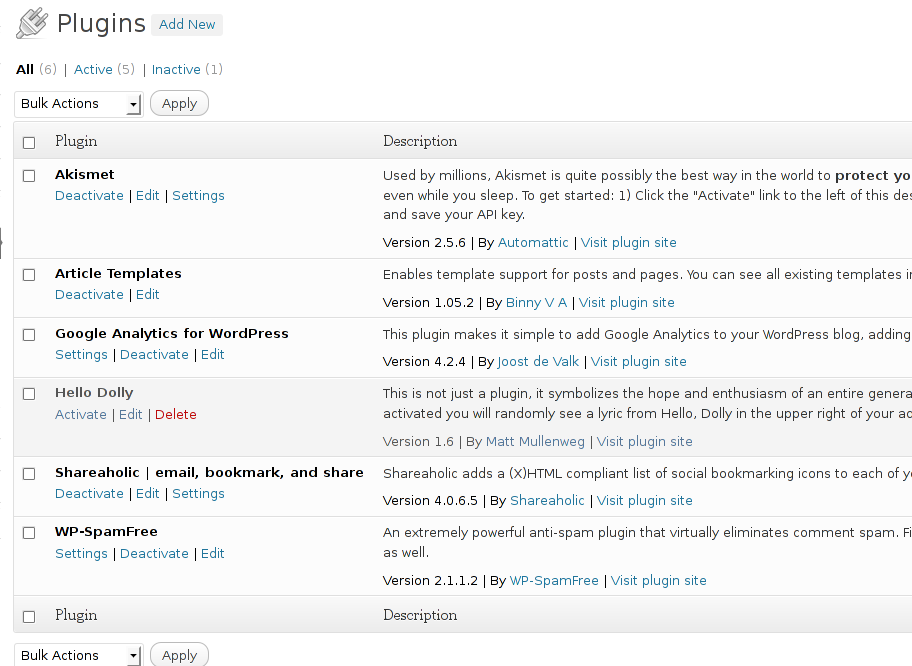Deactivate Article Templates plugin
Screen dimensions: 912x666
(x=89, y=294)
